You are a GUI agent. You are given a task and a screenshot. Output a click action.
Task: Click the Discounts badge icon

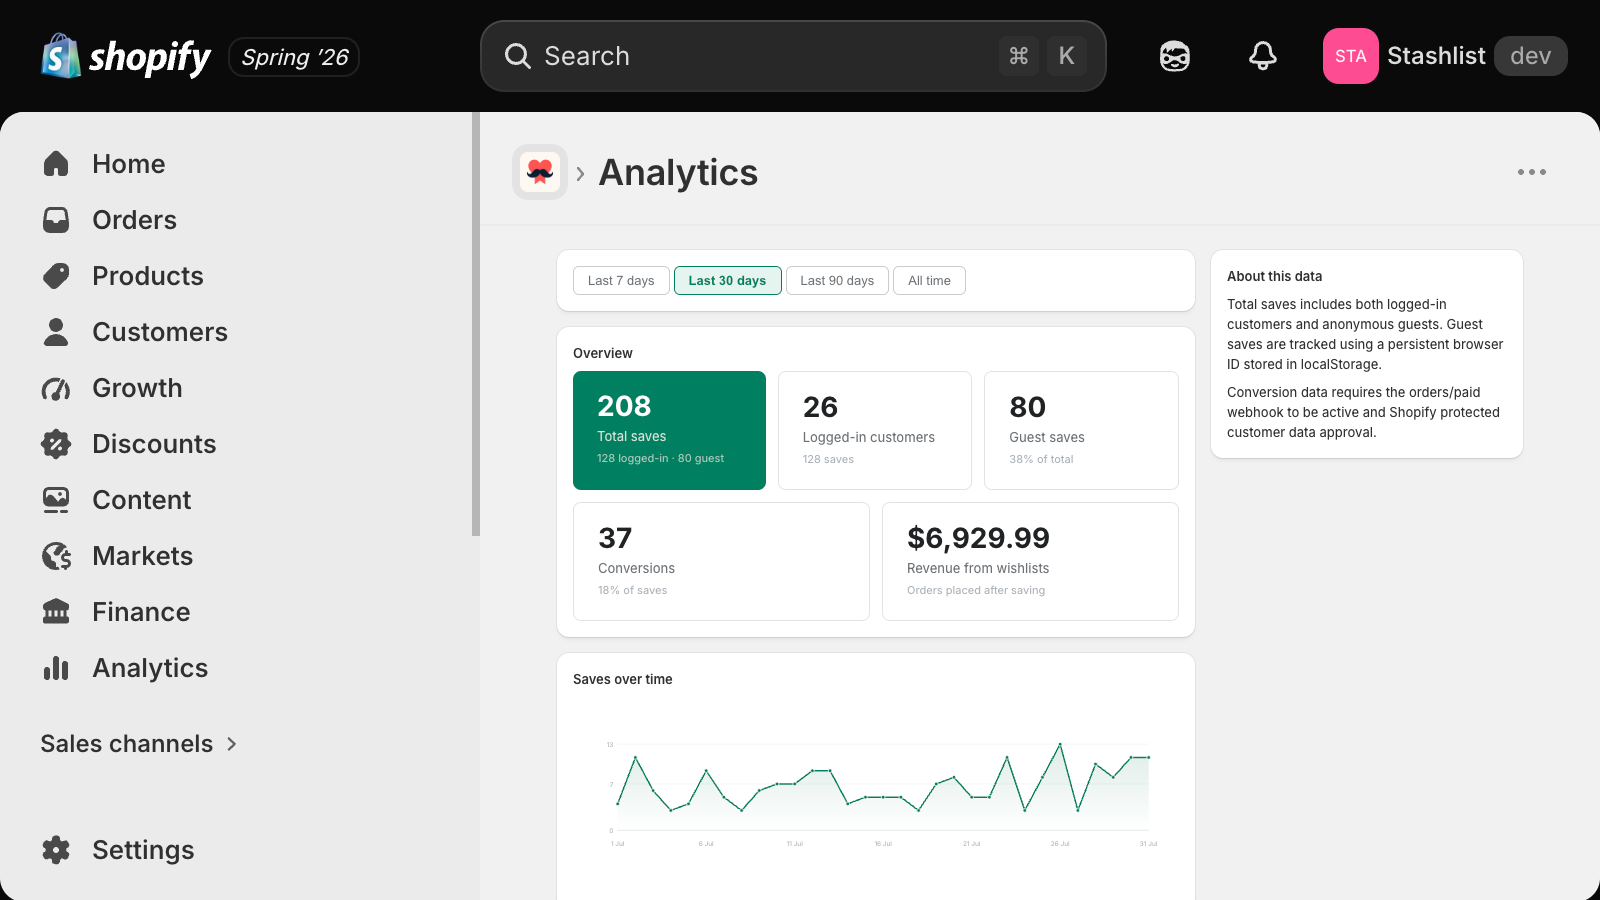point(56,444)
